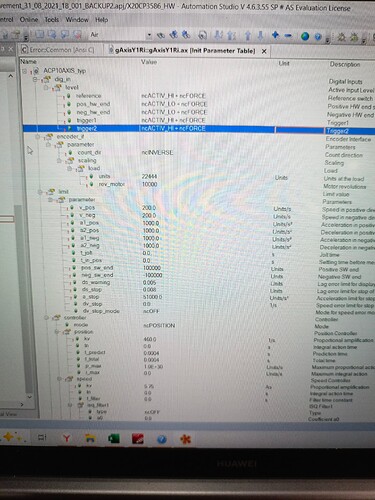The height and width of the screenshot is (500, 375).
Task: Open the green Excel icon in taskbar
Action: (114, 439)
